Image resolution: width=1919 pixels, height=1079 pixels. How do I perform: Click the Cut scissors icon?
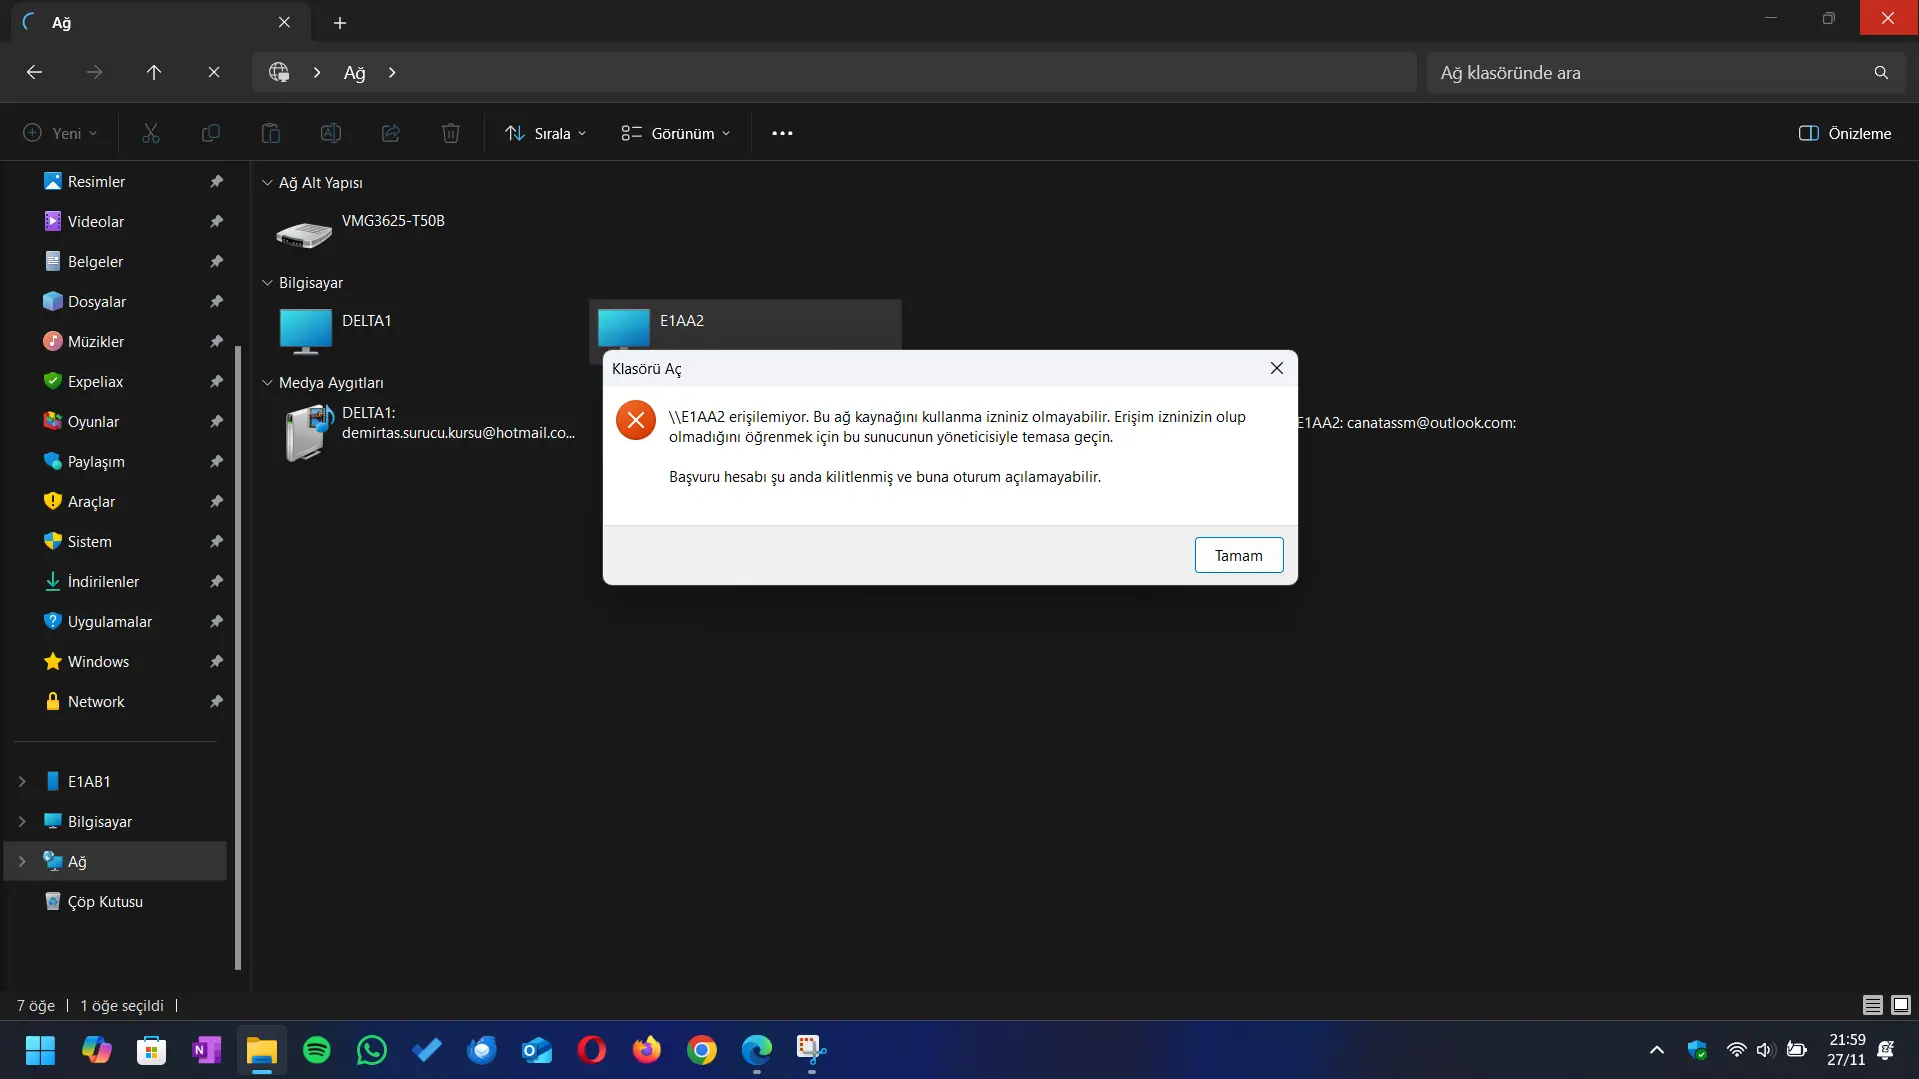click(x=151, y=133)
